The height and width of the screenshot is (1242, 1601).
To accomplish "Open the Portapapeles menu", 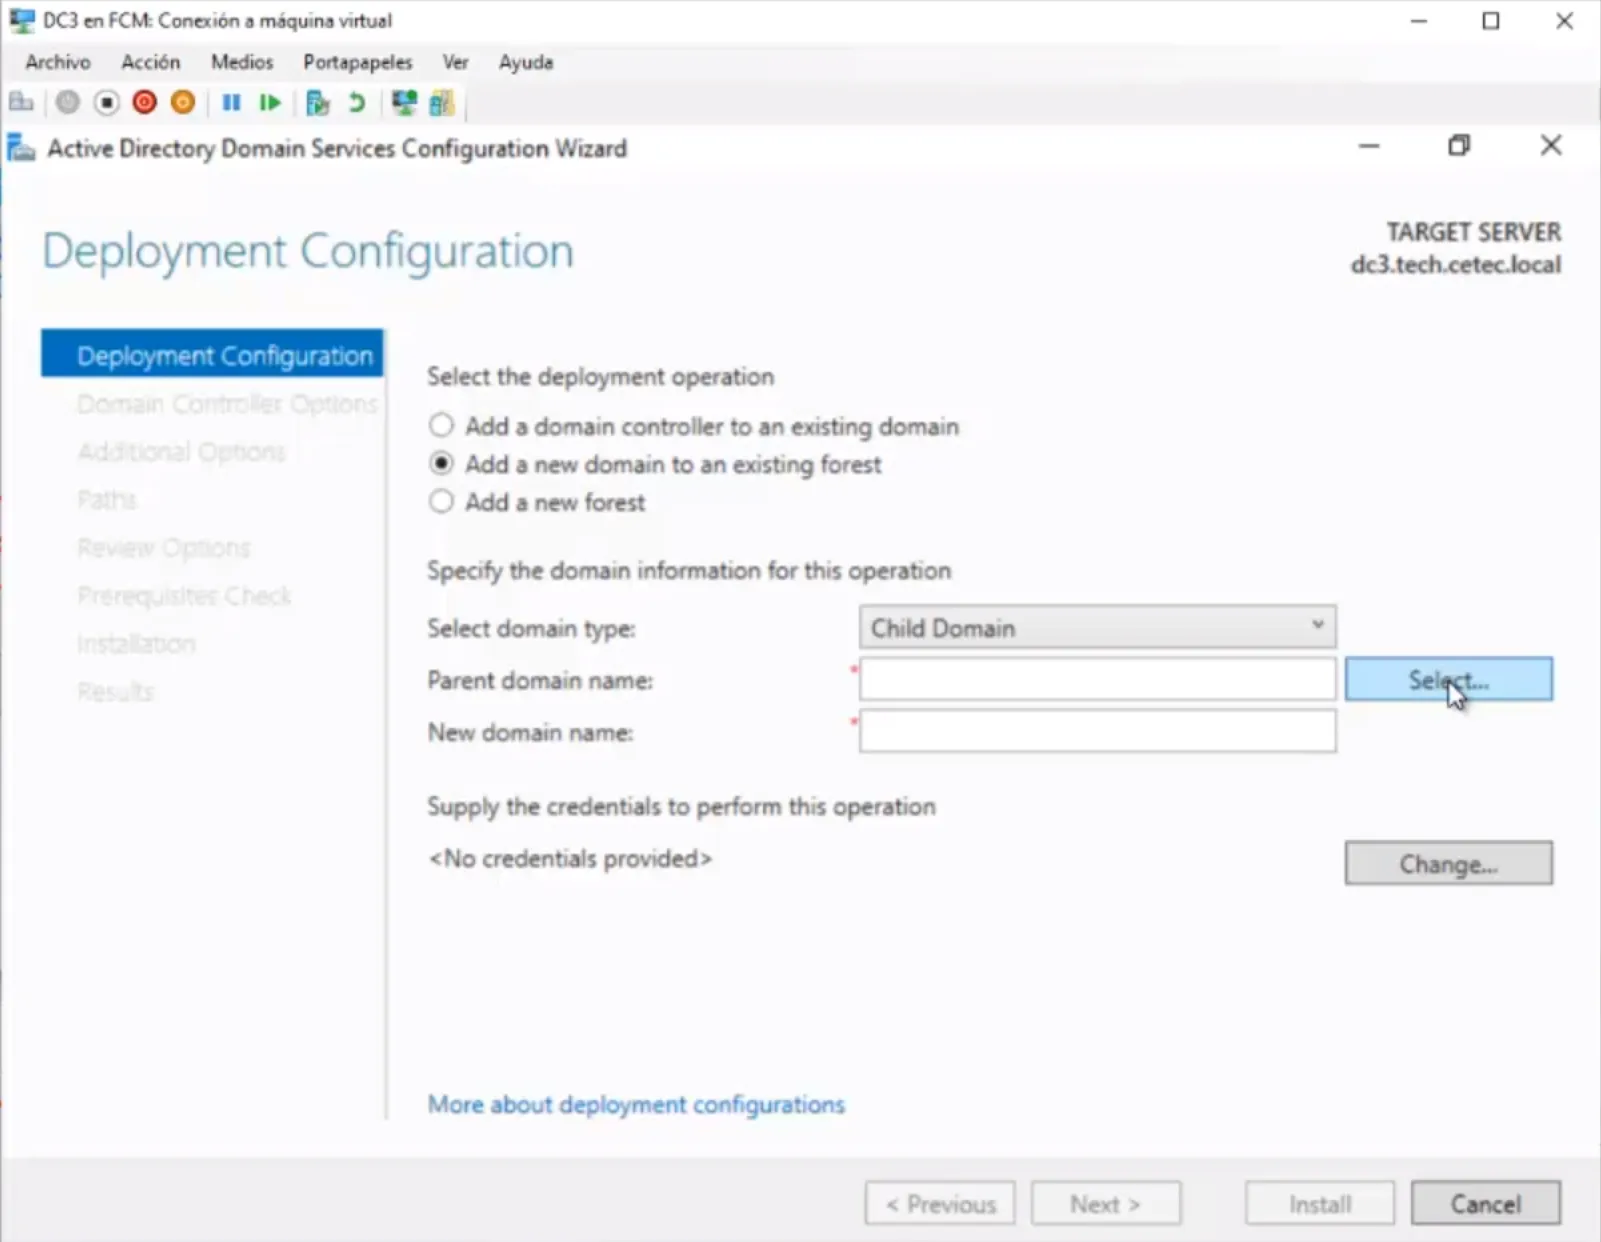I will pos(357,62).
